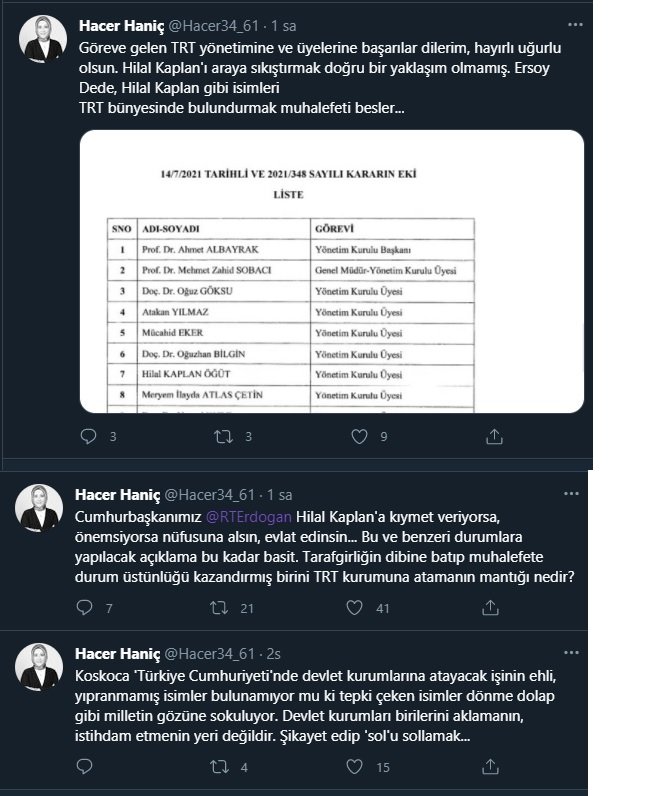Image resolution: width=652 pixels, height=796 pixels.
Task: Share the first tweet via share icon
Action: [494, 437]
